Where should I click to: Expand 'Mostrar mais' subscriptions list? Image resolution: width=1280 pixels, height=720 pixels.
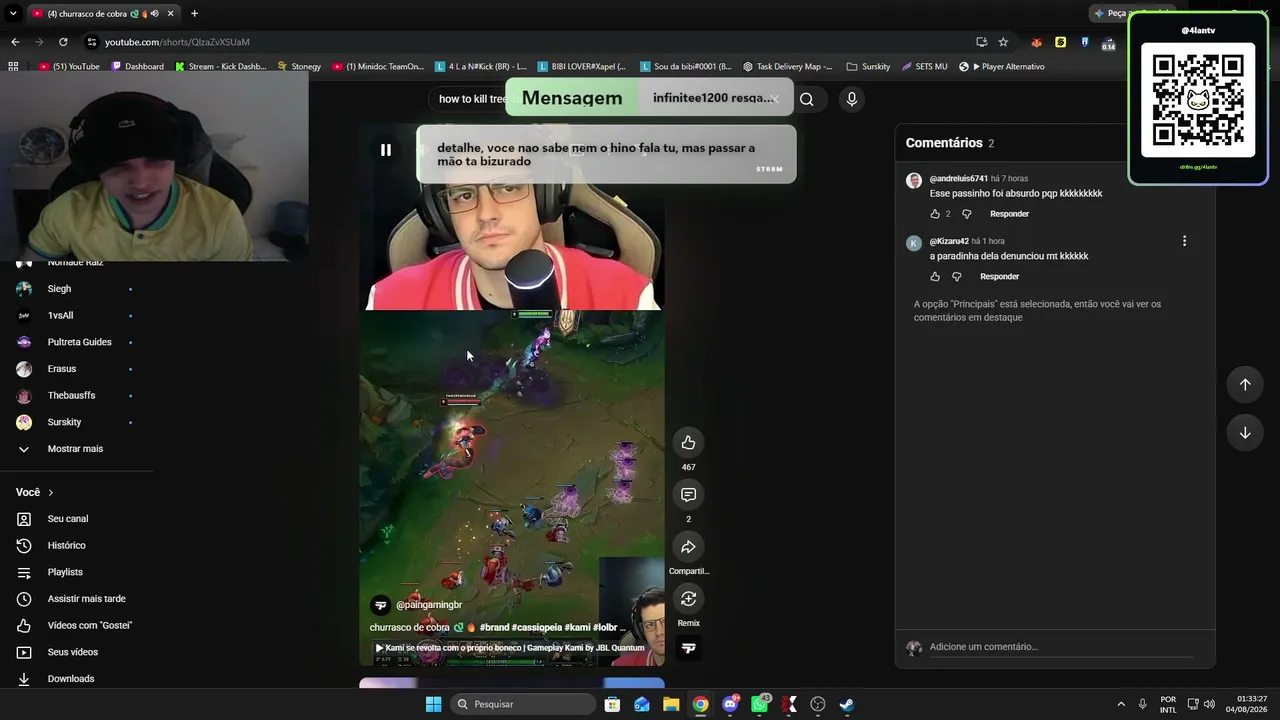tap(76, 449)
